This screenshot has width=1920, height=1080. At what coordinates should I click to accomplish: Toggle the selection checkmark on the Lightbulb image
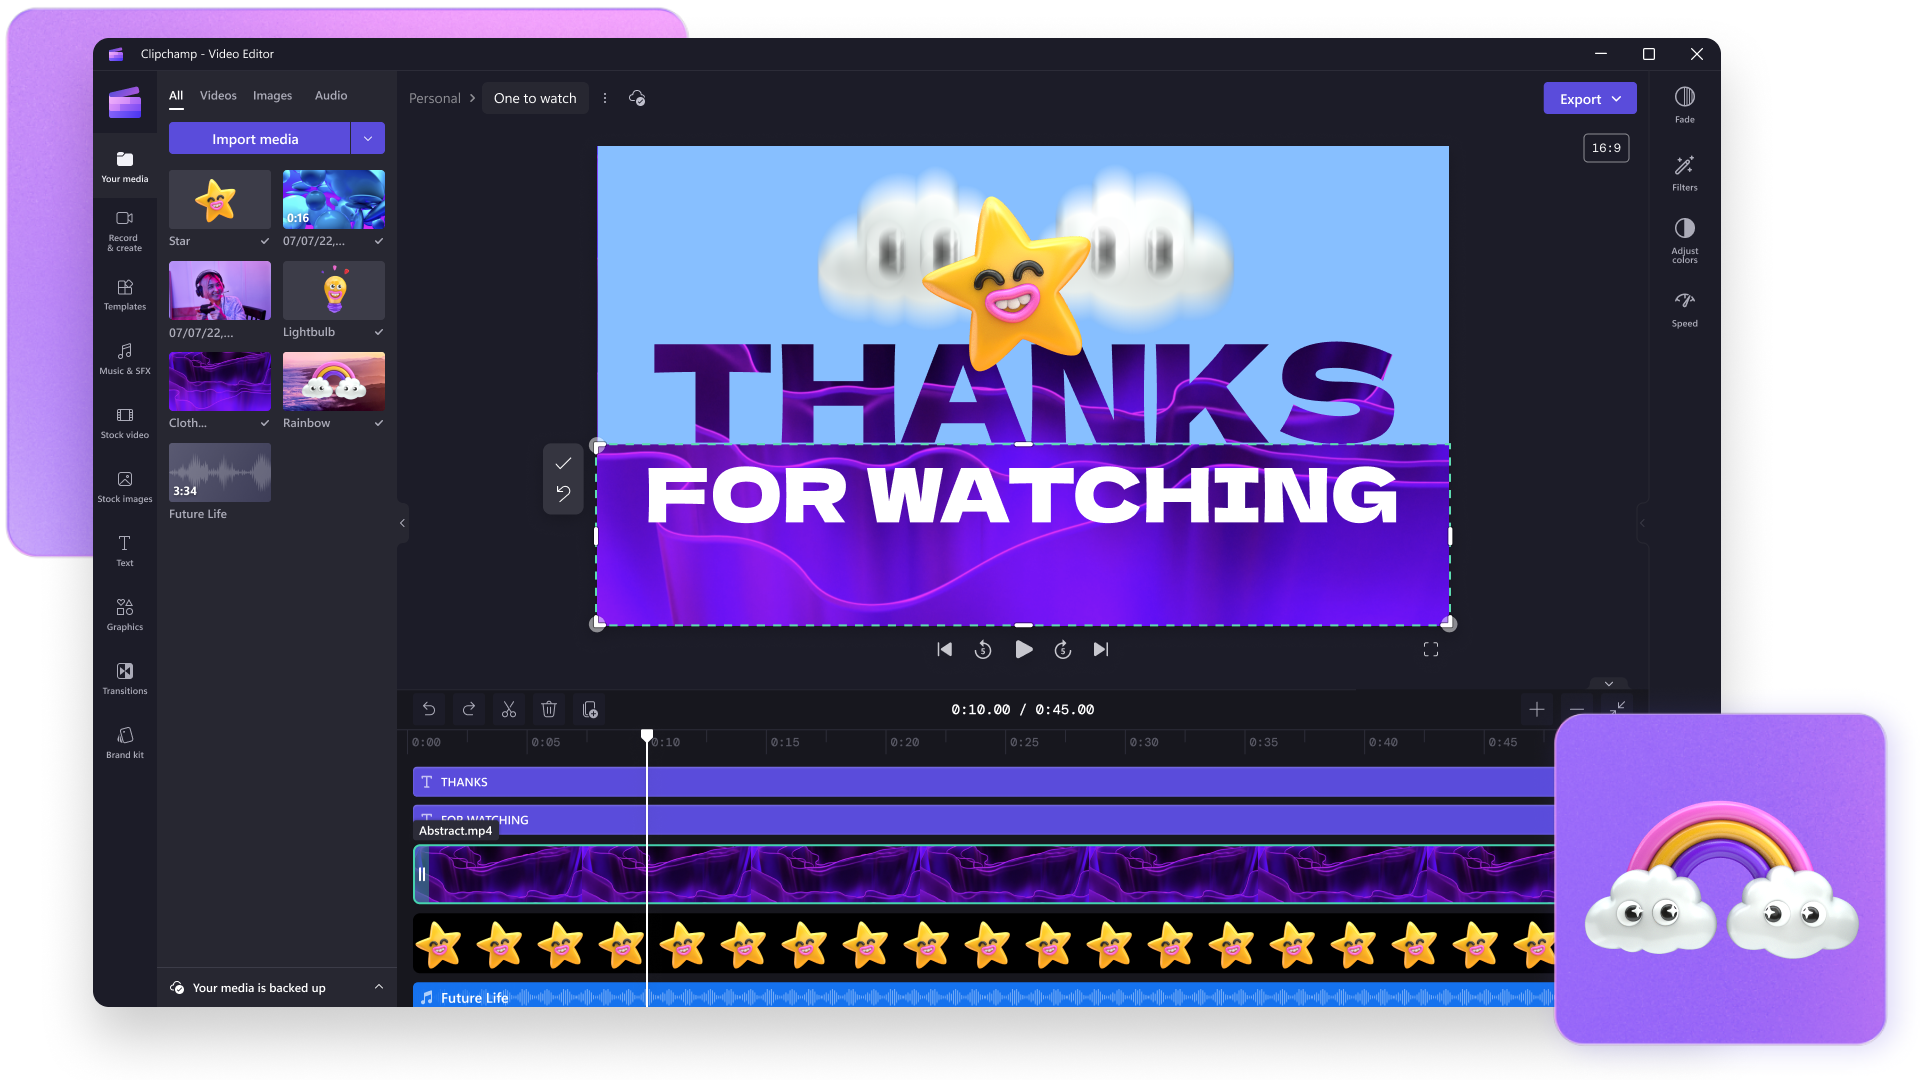coord(378,332)
